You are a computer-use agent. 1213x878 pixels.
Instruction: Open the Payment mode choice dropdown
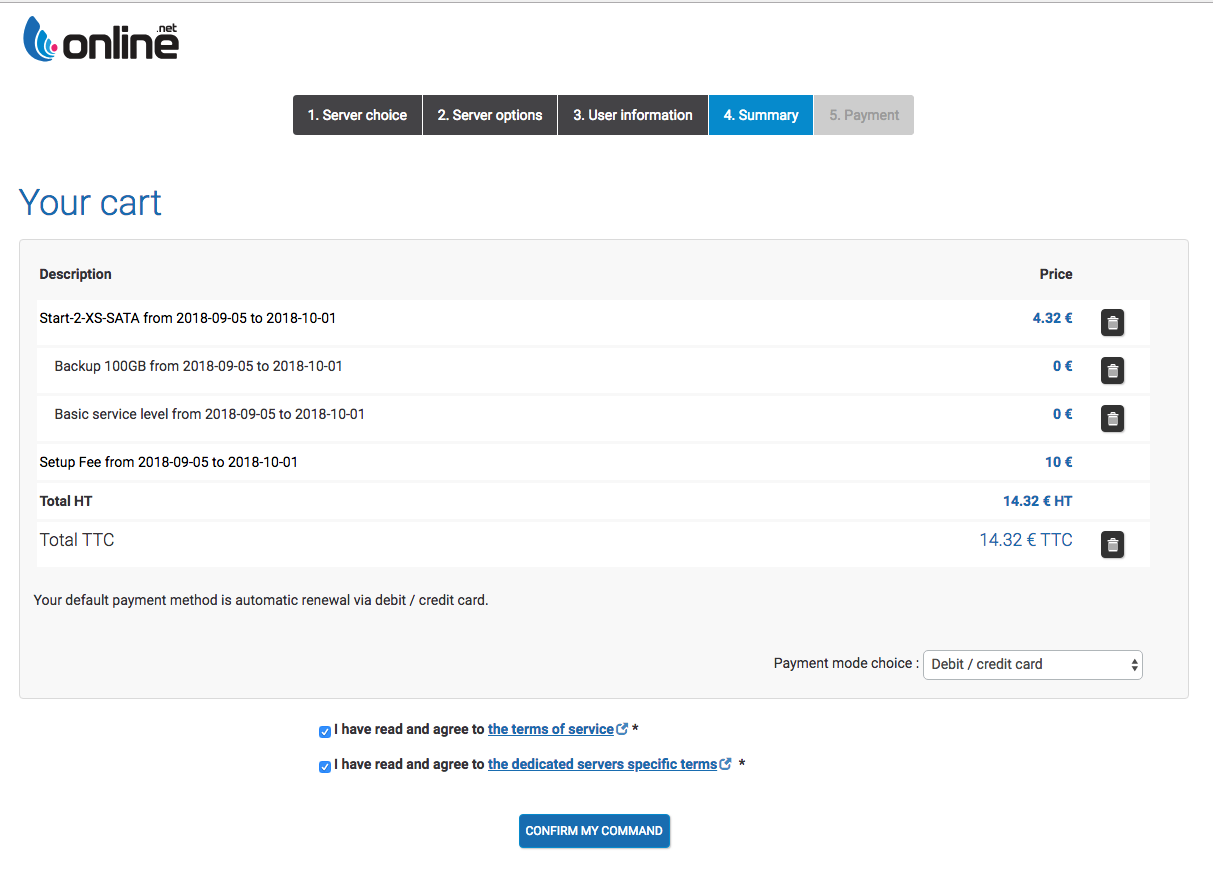pos(1032,664)
